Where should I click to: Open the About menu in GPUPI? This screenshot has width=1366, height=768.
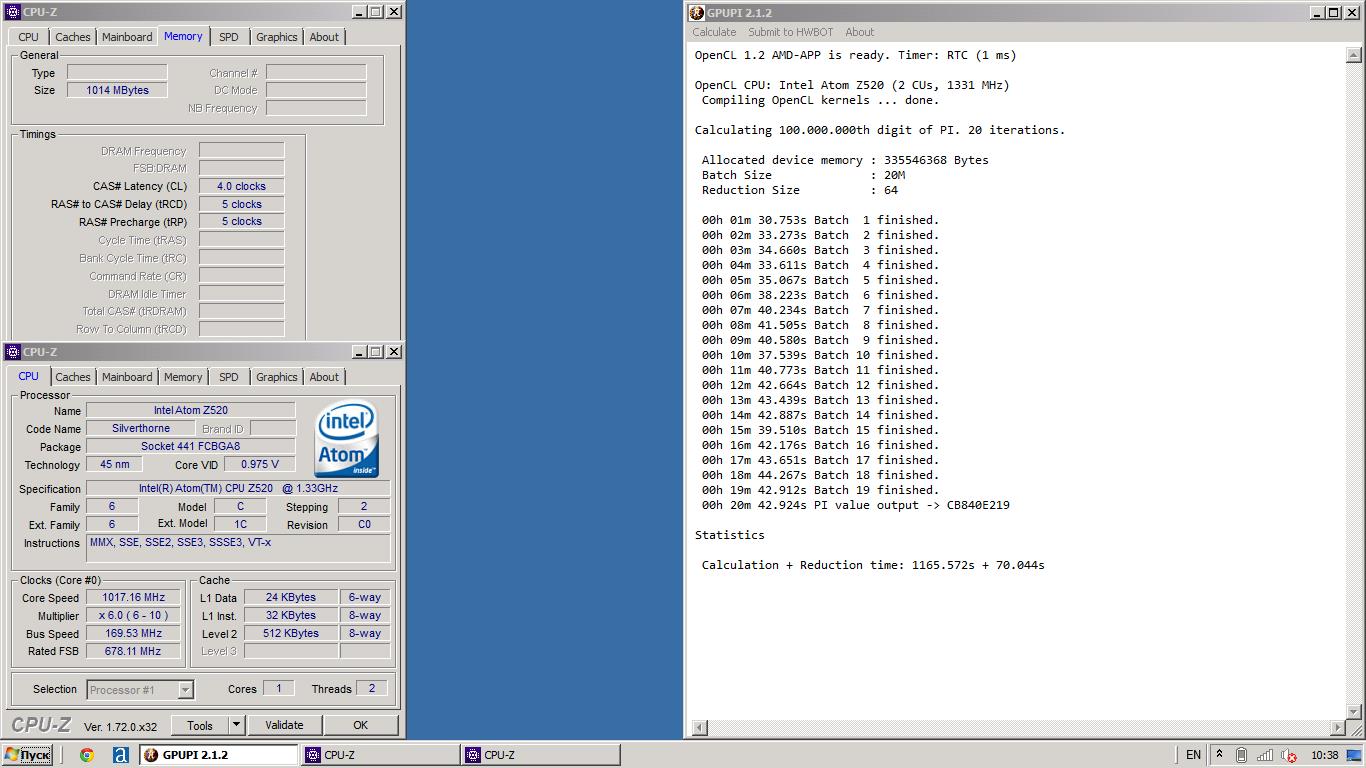pos(859,32)
